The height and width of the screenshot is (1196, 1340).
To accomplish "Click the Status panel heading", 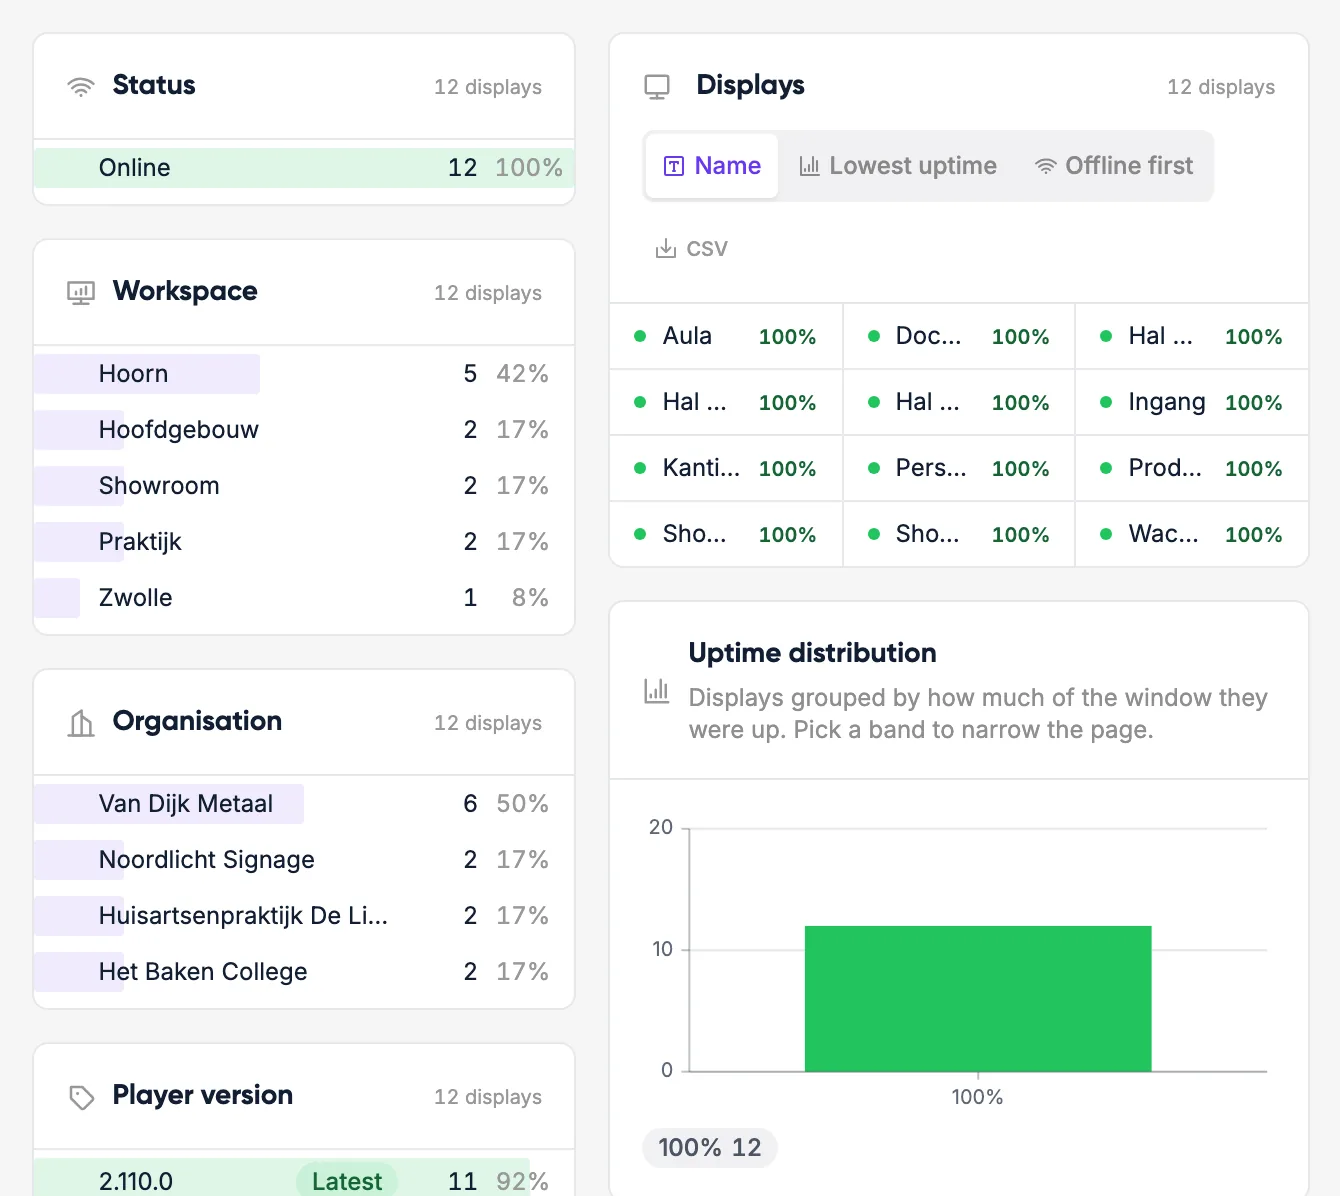I will pos(154,85).
